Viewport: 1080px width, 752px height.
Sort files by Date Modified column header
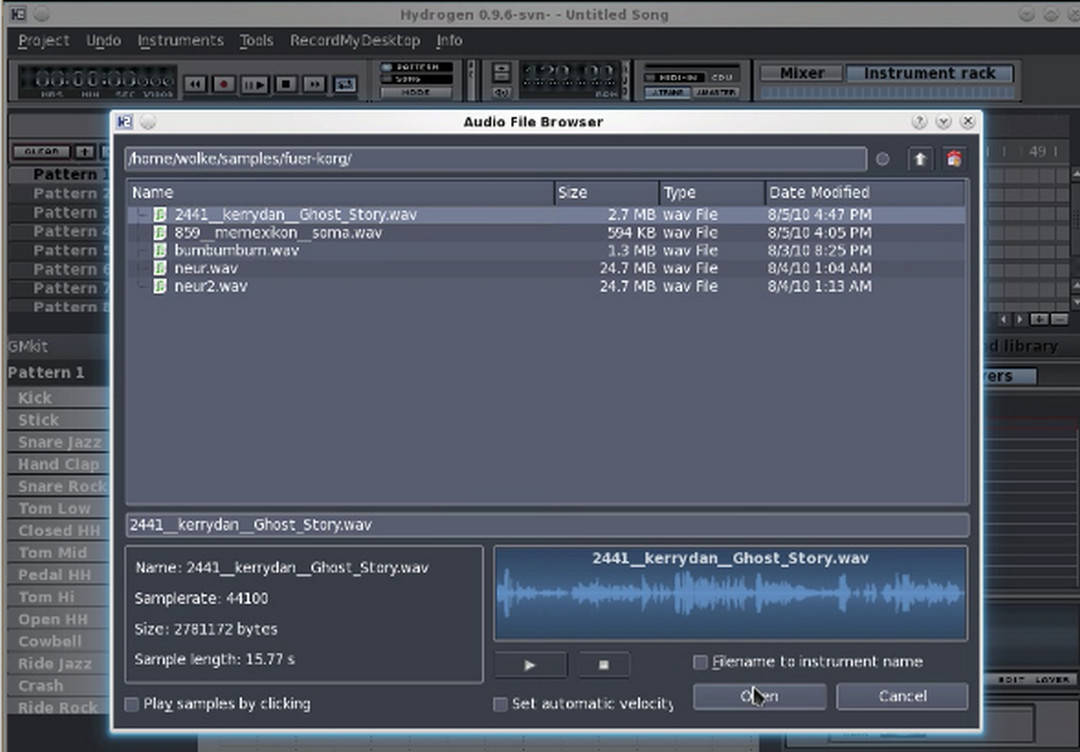pyautogui.click(x=865, y=193)
